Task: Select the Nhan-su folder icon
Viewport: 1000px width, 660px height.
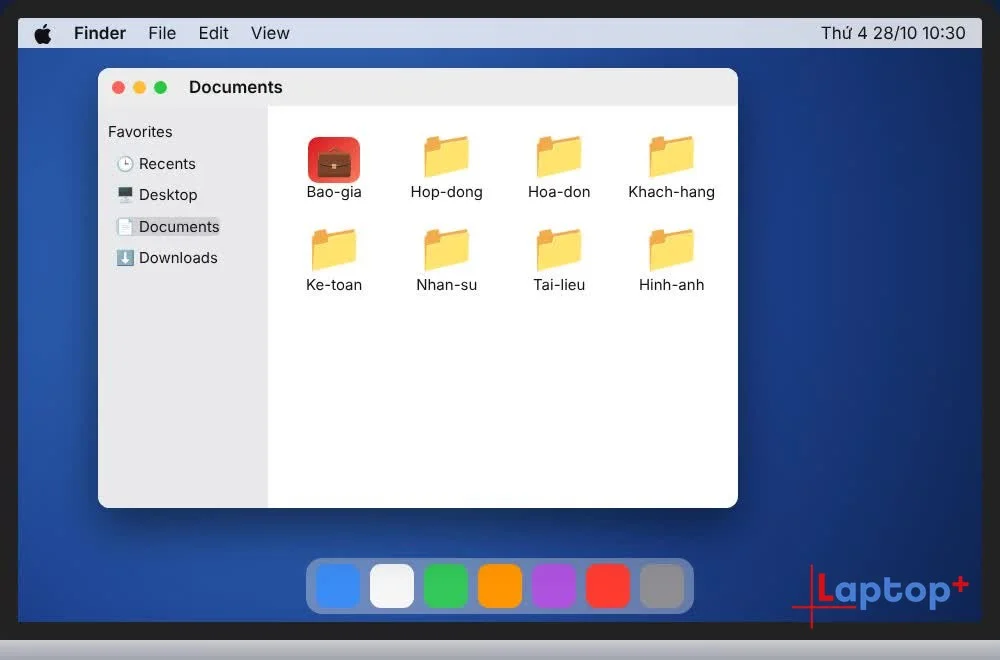Action: click(x=446, y=249)
